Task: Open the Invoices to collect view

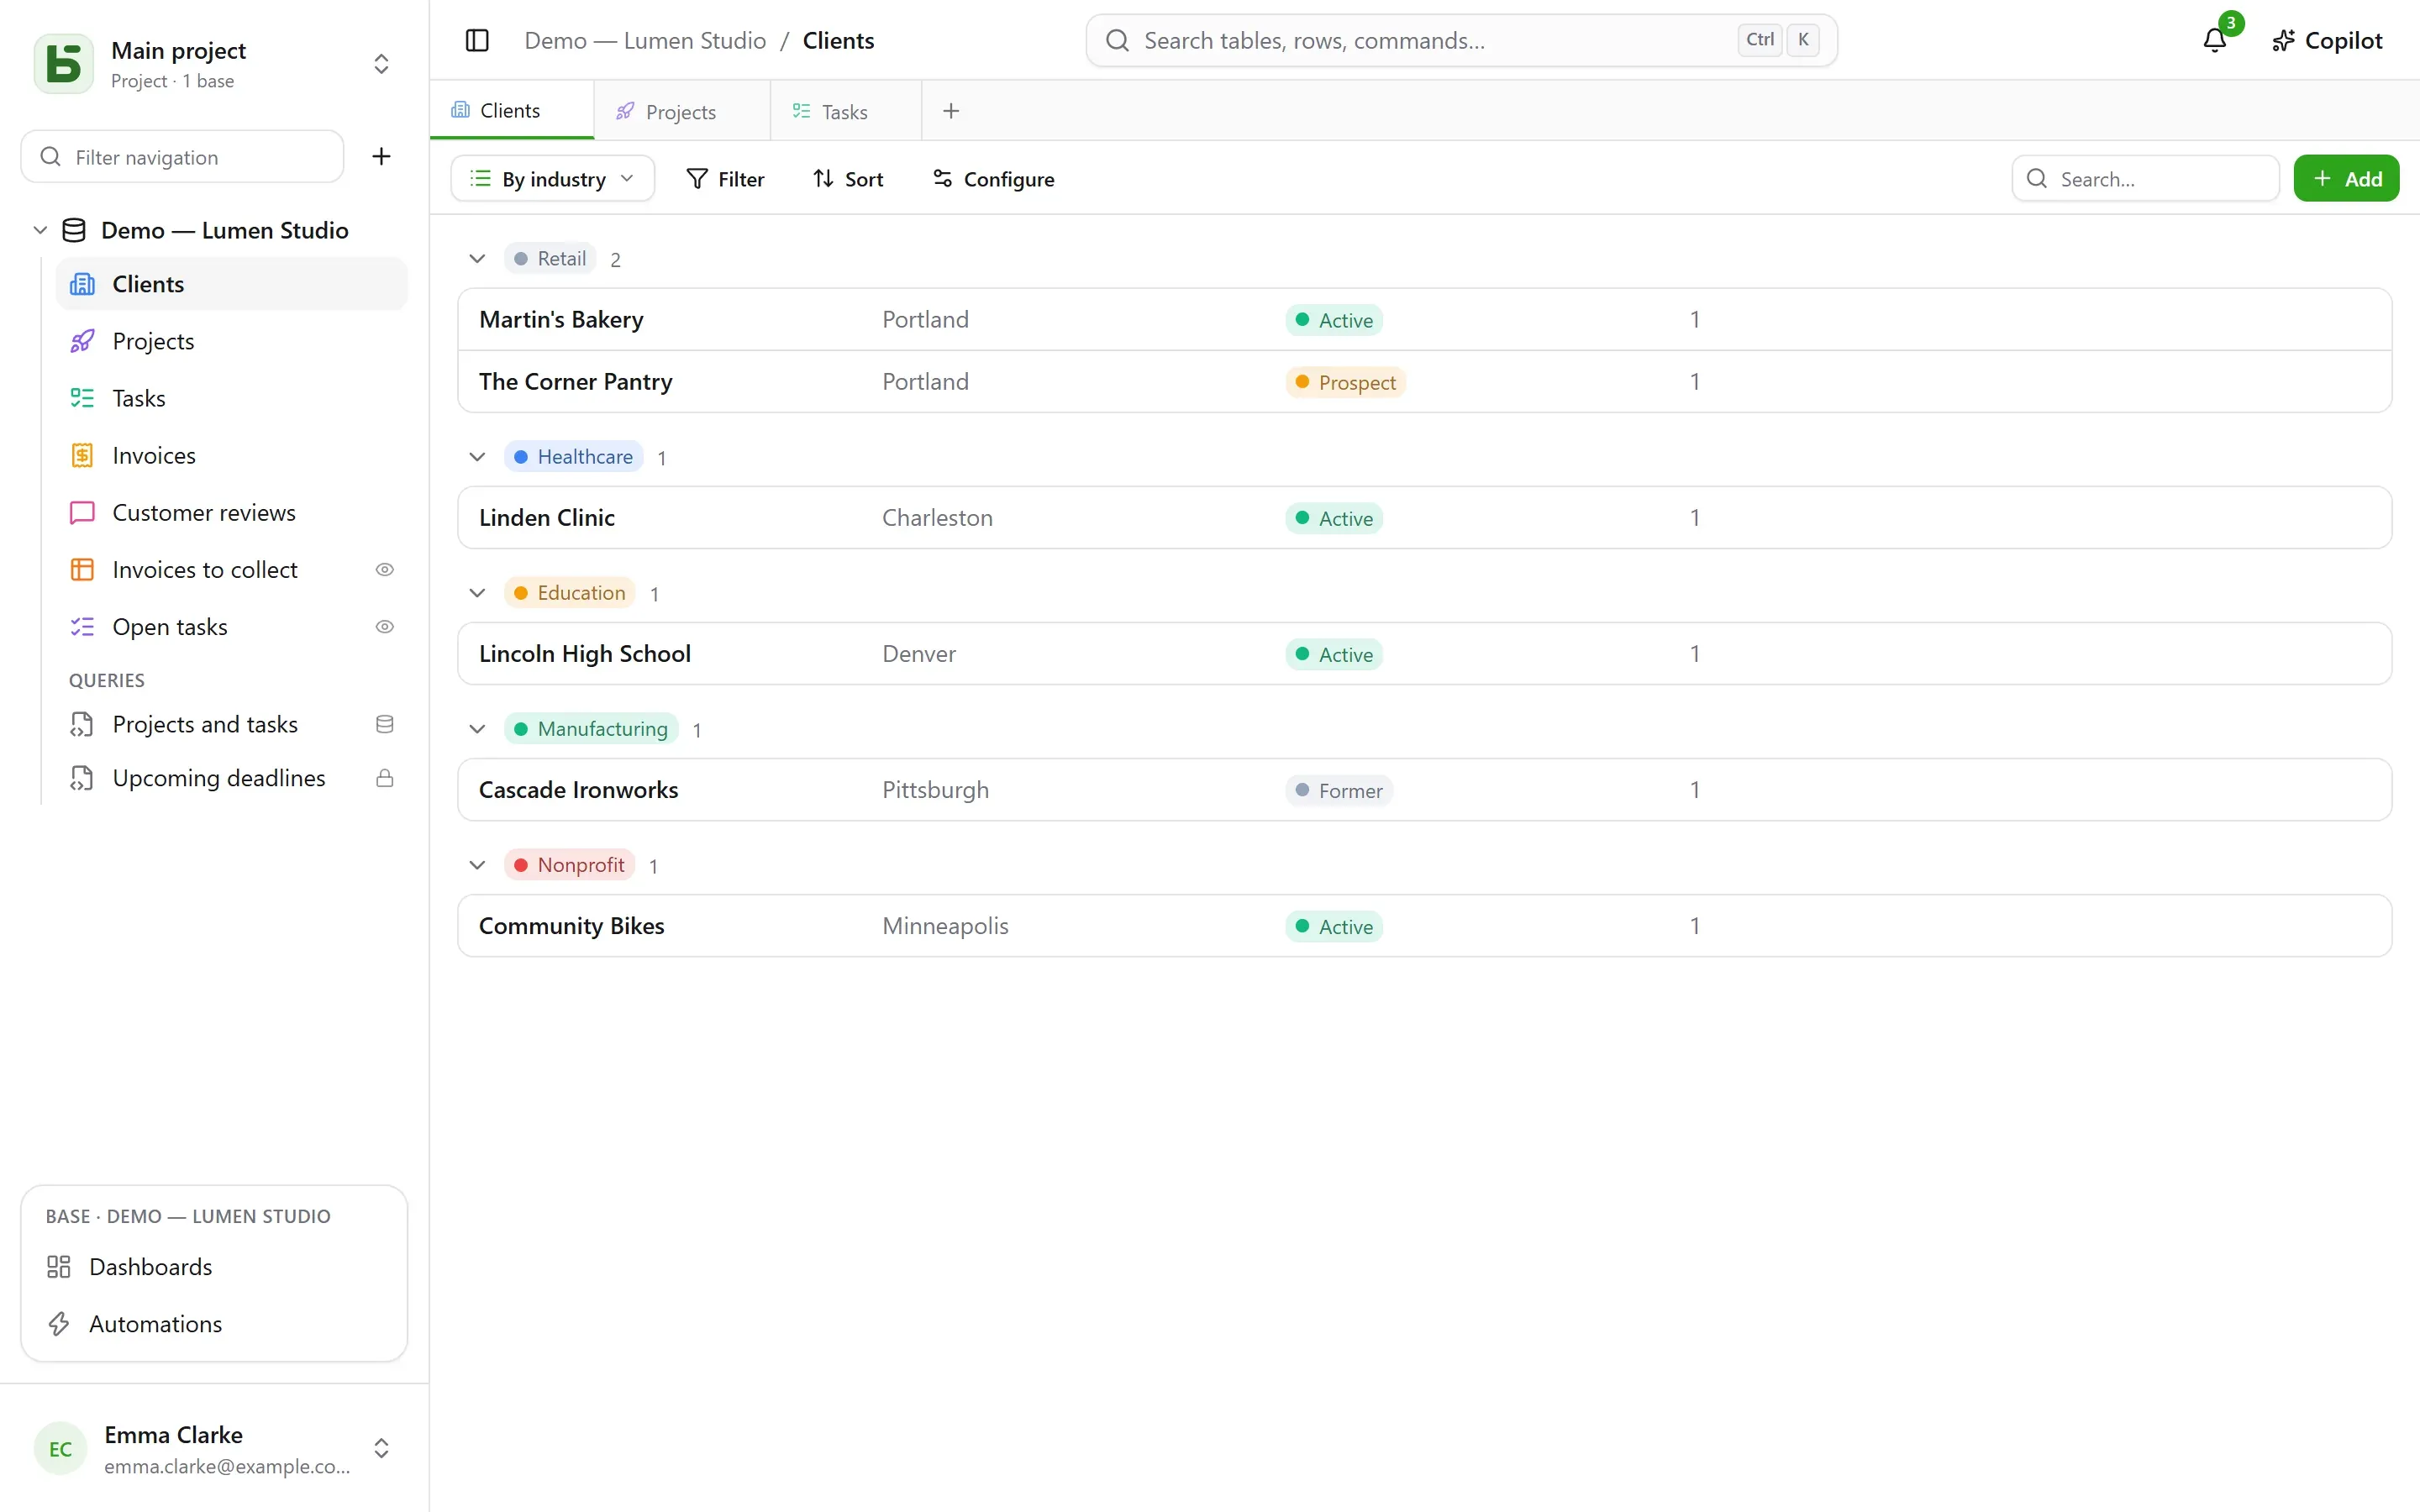Action: click(232, 569)
